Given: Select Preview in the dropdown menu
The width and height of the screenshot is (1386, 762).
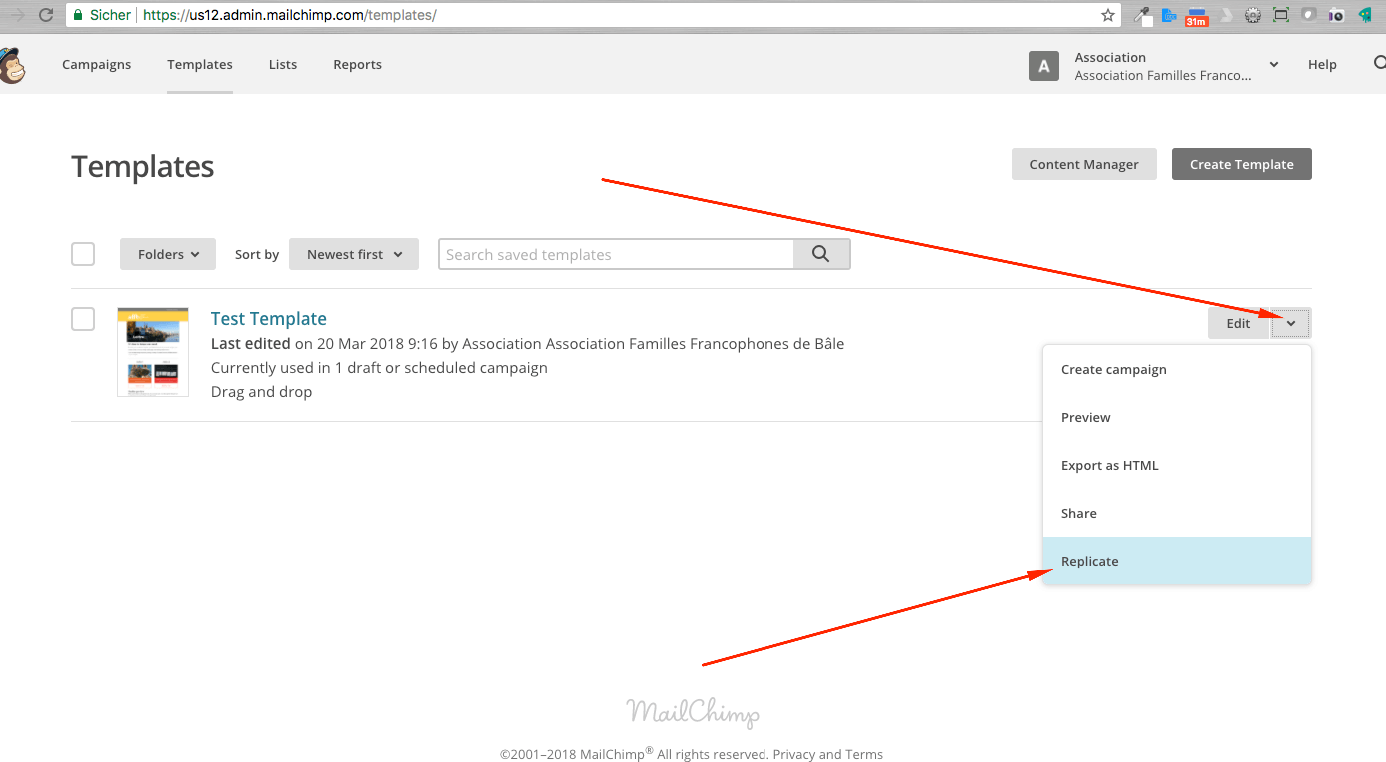Looking at the screenshot, I should click(1177, 417).
